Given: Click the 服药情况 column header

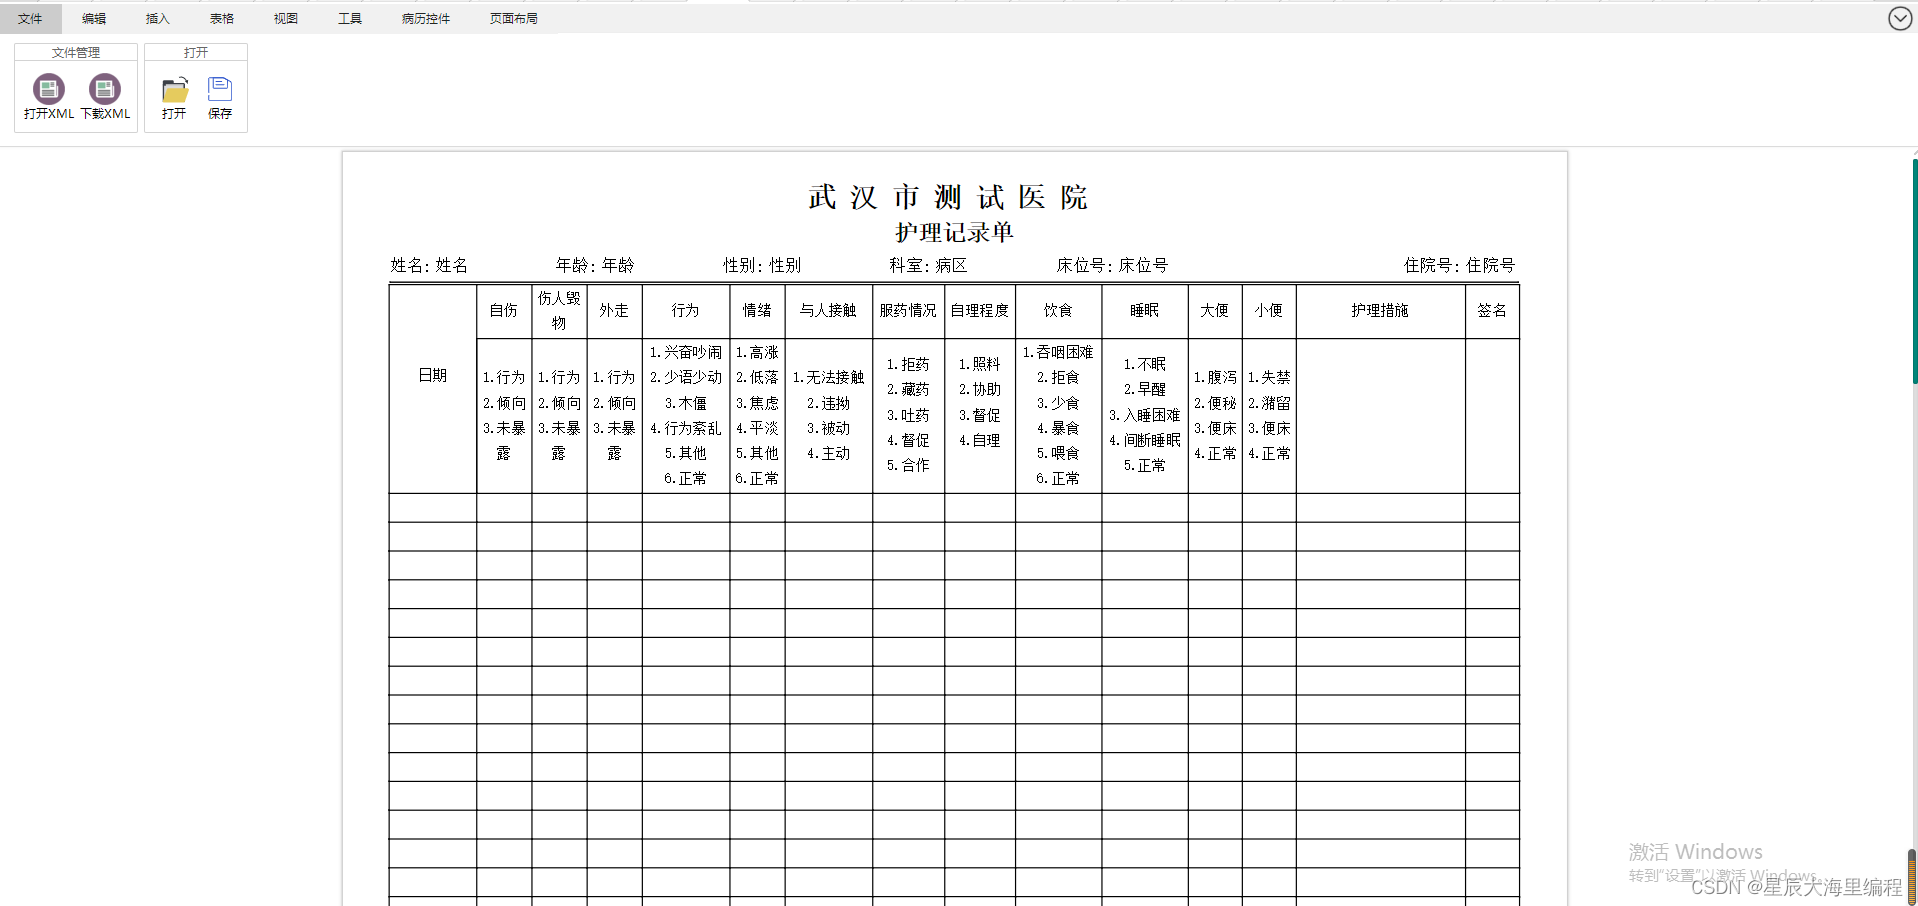Looking at the screenshot, I should coord(908,311).
